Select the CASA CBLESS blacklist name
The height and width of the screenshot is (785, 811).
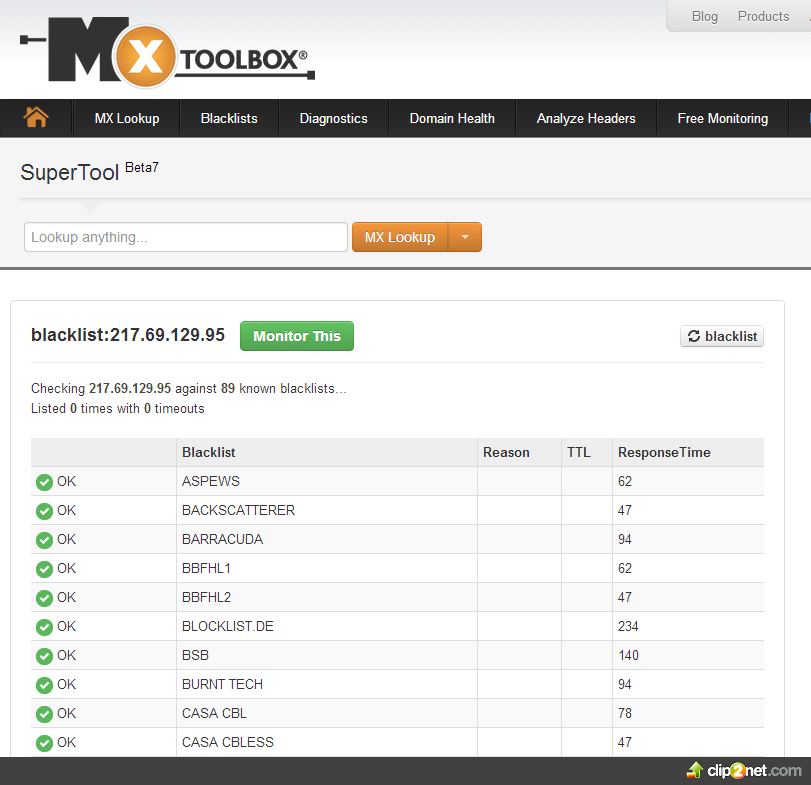point(228,742)
